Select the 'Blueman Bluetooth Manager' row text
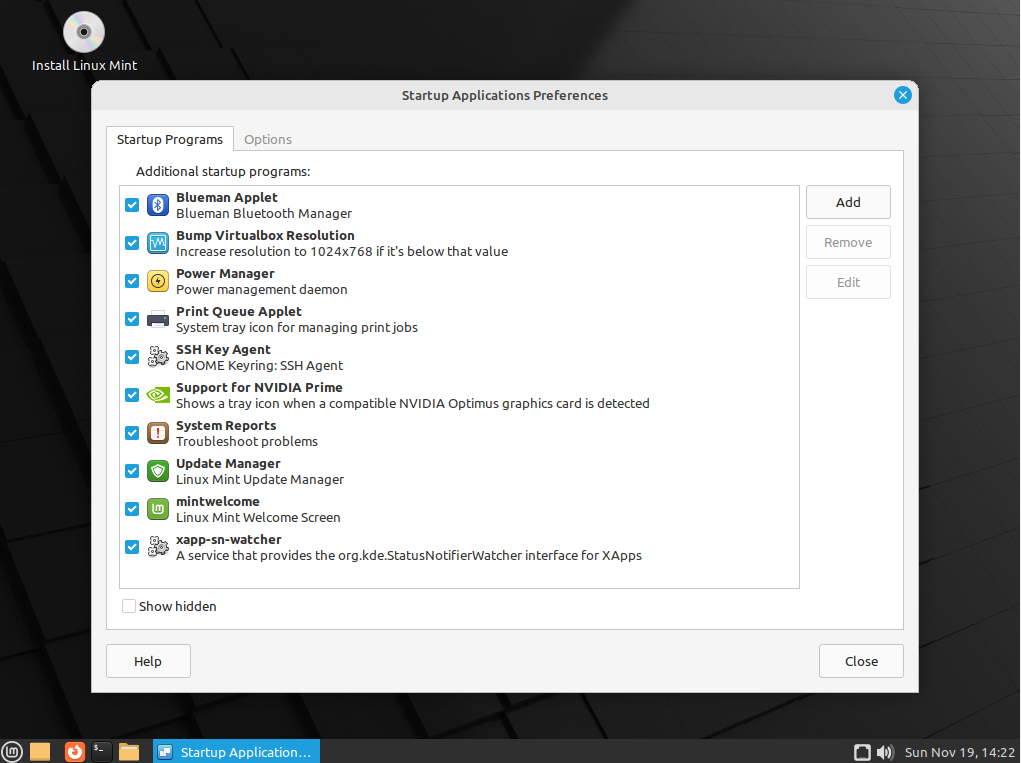This screenshot has width=1021, height=763. tap(264, 214)
